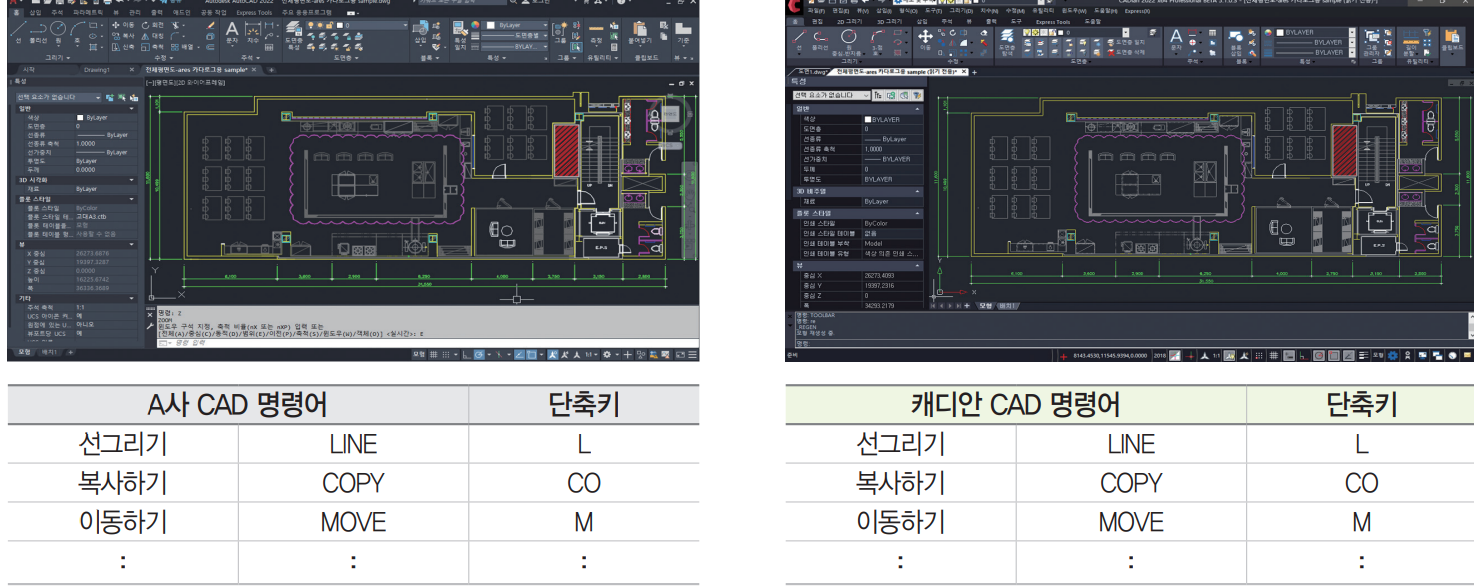Open the '선택 요소가 없습니다' dropdown in AutoCAD properties
This screenshot has height=587, width=1474.
pos(58,97)
